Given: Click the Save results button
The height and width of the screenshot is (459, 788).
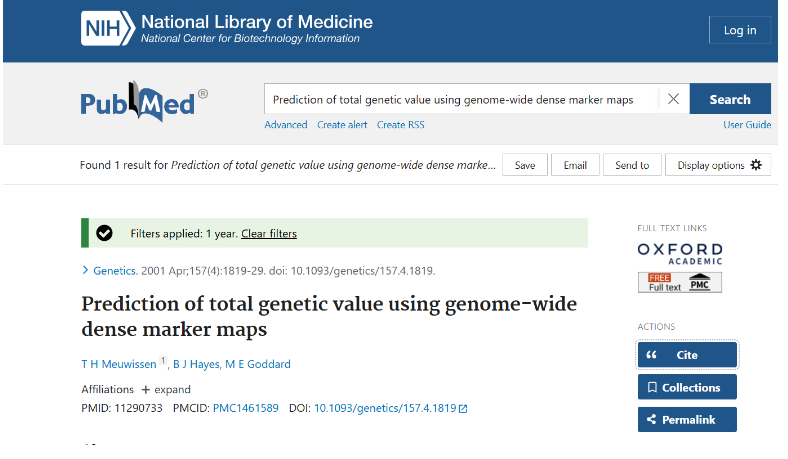Looking at the screenshot, I should pos(525,165).
